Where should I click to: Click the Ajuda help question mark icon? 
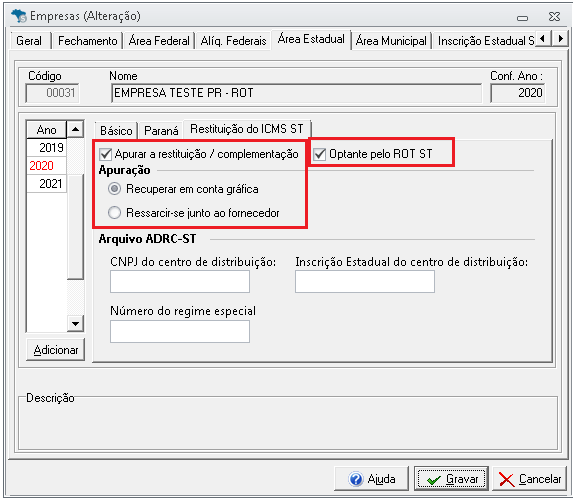point(356,479)
